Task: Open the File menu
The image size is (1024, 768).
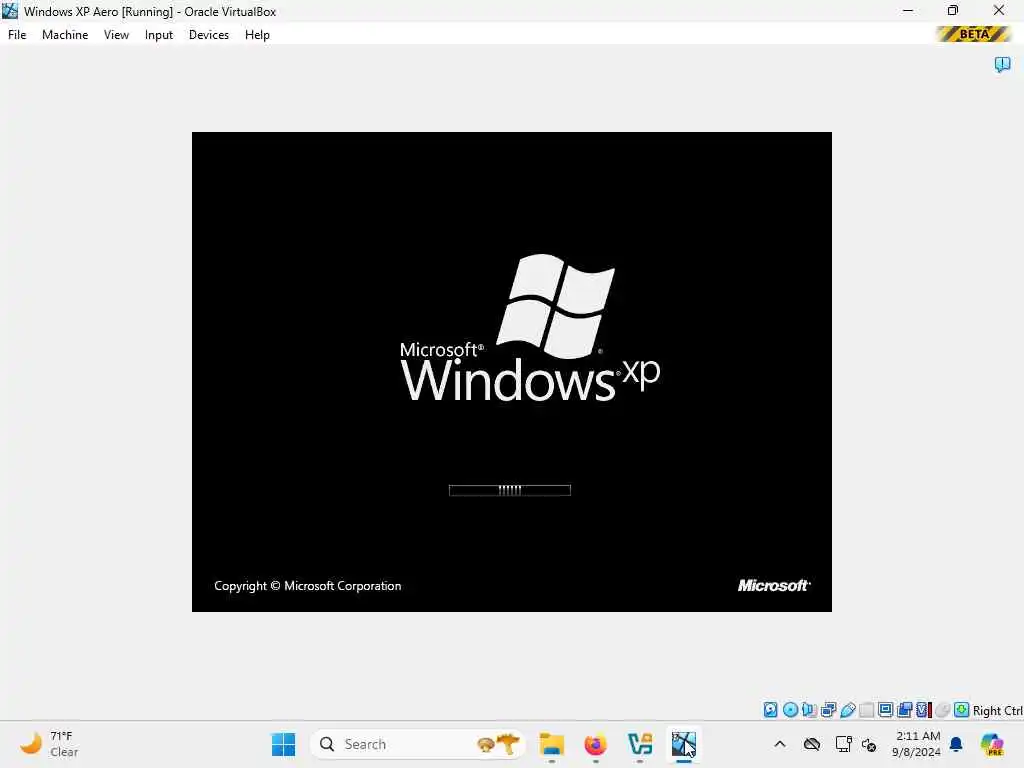Action: (x=17, y=35)
